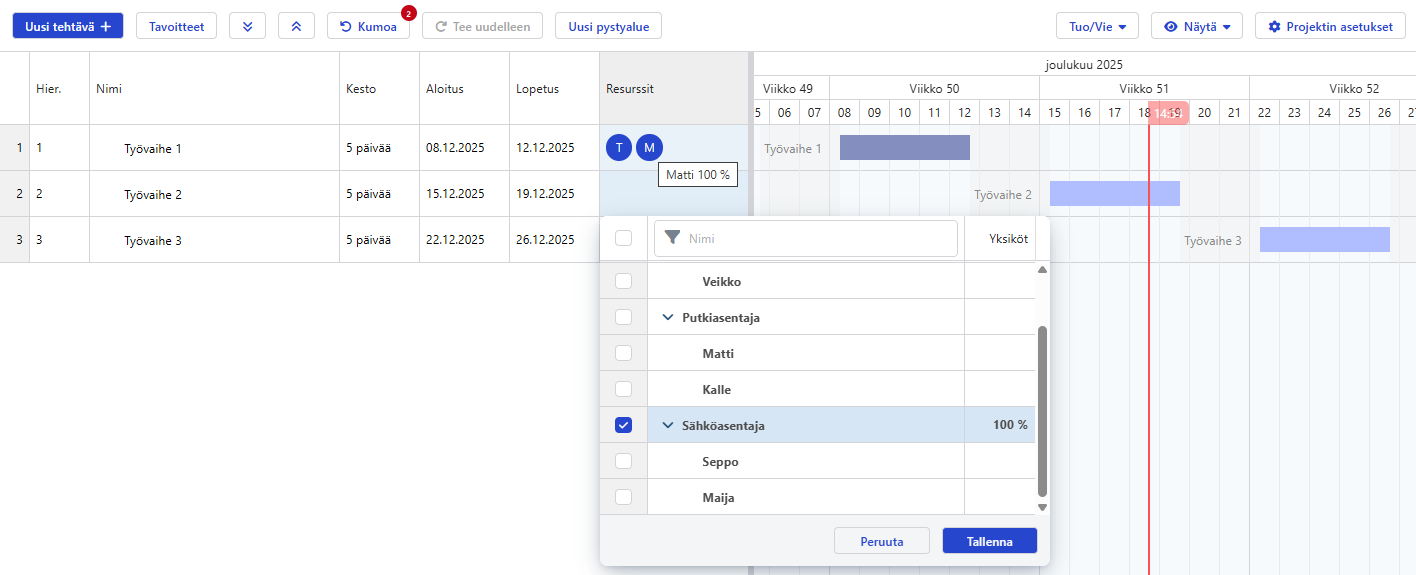Click the Aloitus column header
The image size is (1416, 575).
465,88
